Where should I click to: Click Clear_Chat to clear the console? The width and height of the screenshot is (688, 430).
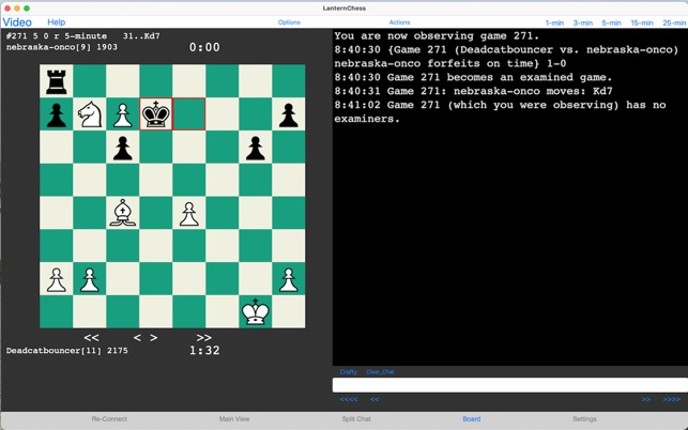[380, 372]
